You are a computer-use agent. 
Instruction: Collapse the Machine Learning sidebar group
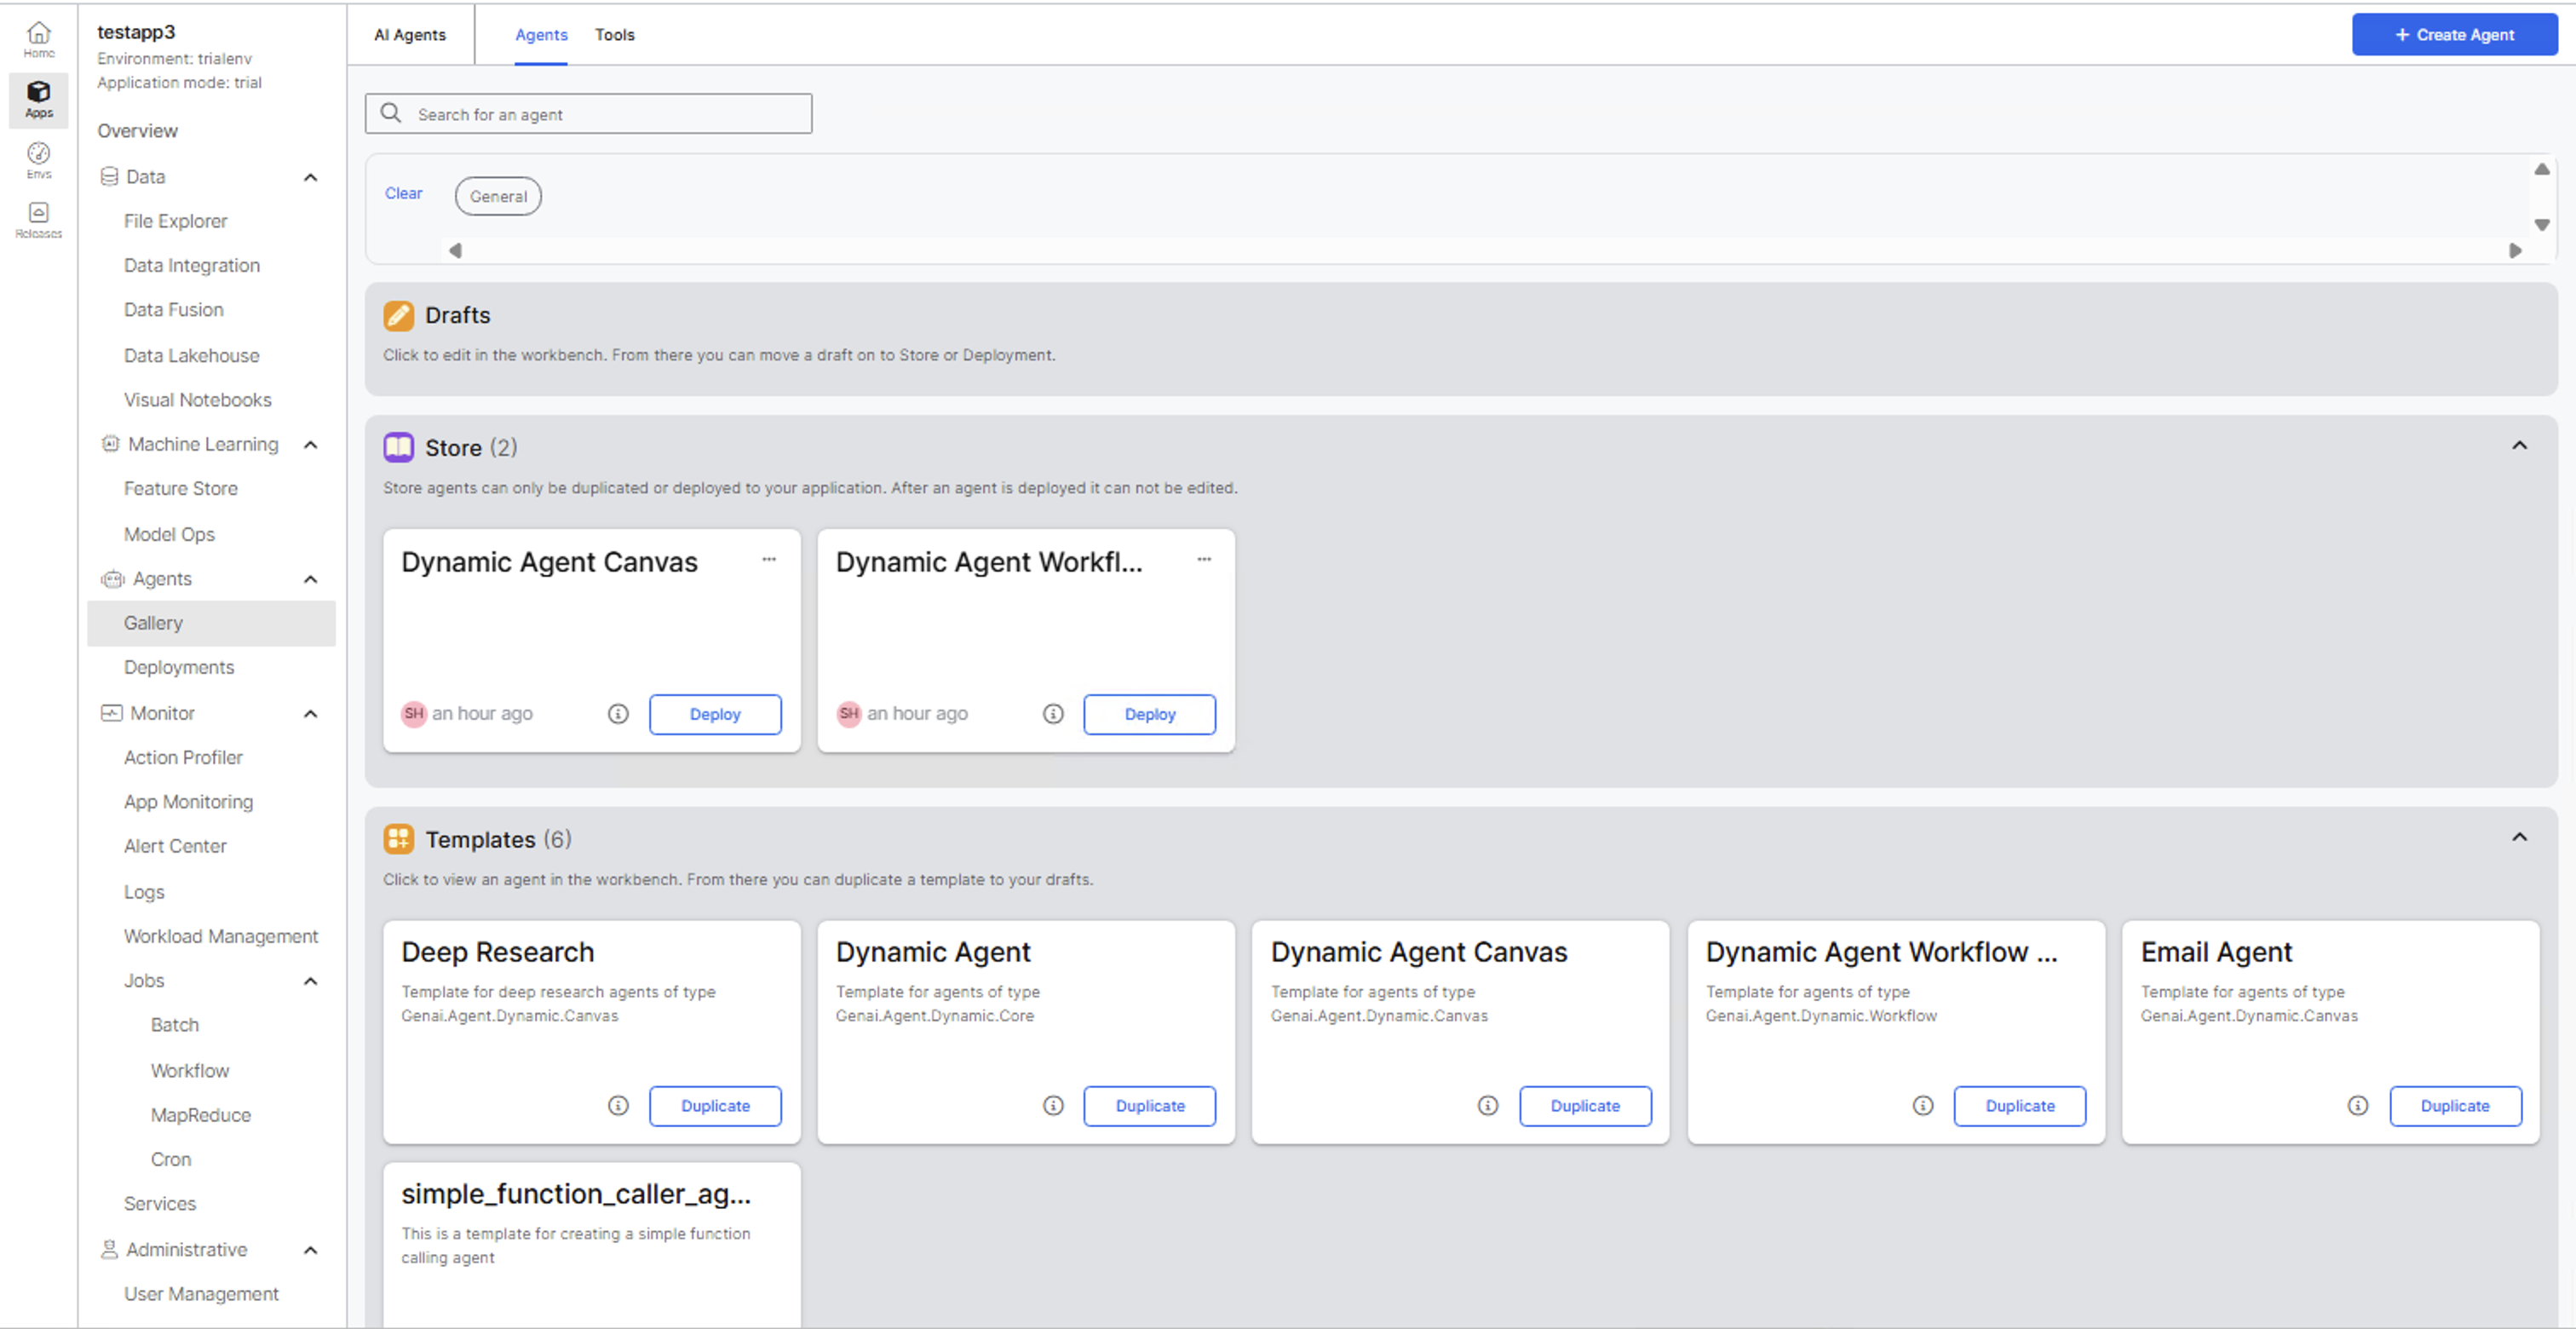(x=310, y=445)
